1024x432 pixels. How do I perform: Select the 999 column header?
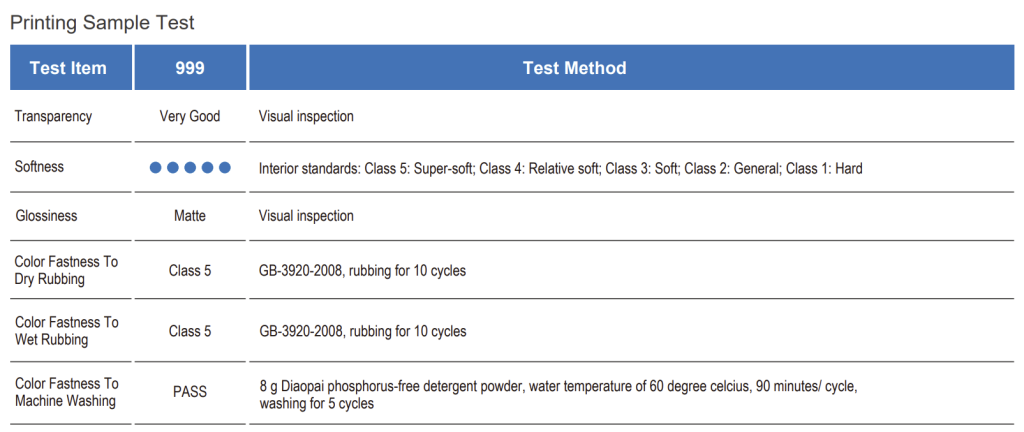pyautogui.click(x=190, y=68)
